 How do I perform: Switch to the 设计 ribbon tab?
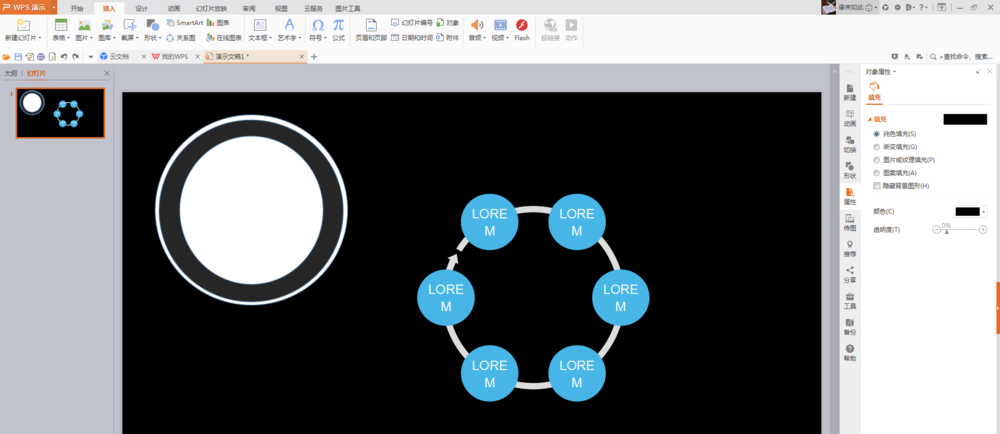point(142,8)
